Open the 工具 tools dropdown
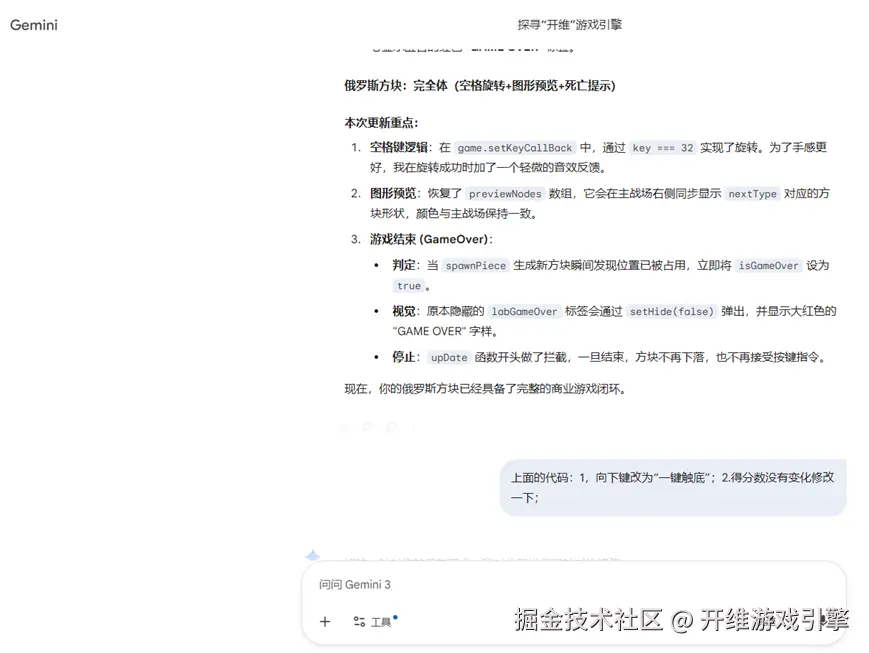 click(381, 622)
